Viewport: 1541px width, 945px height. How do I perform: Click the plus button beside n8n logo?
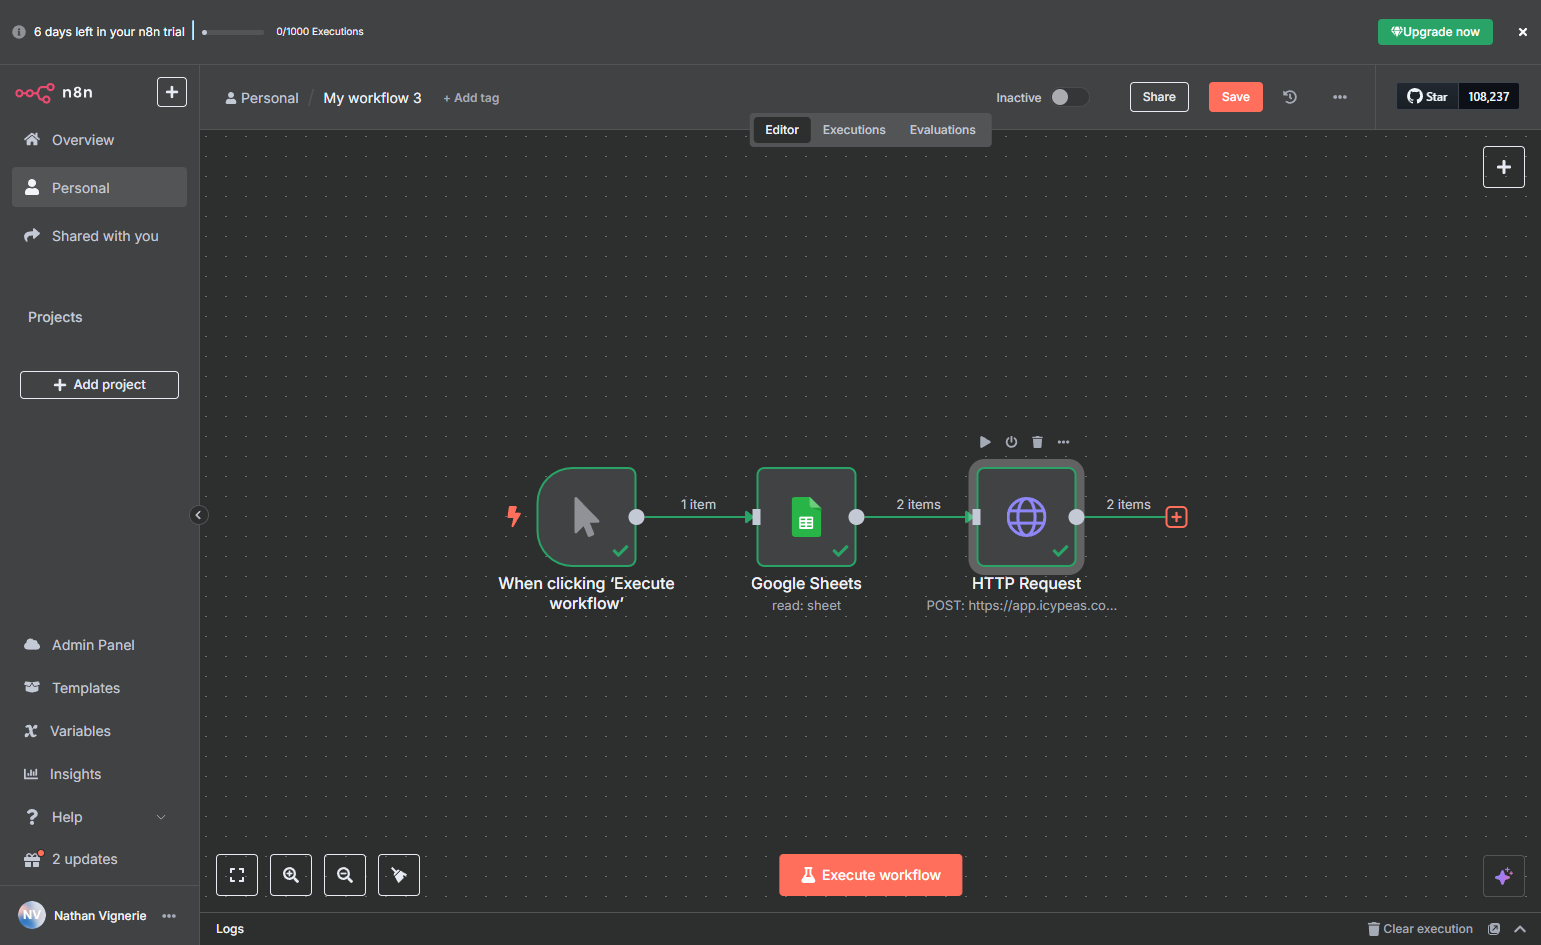click(x=172, y=92)
